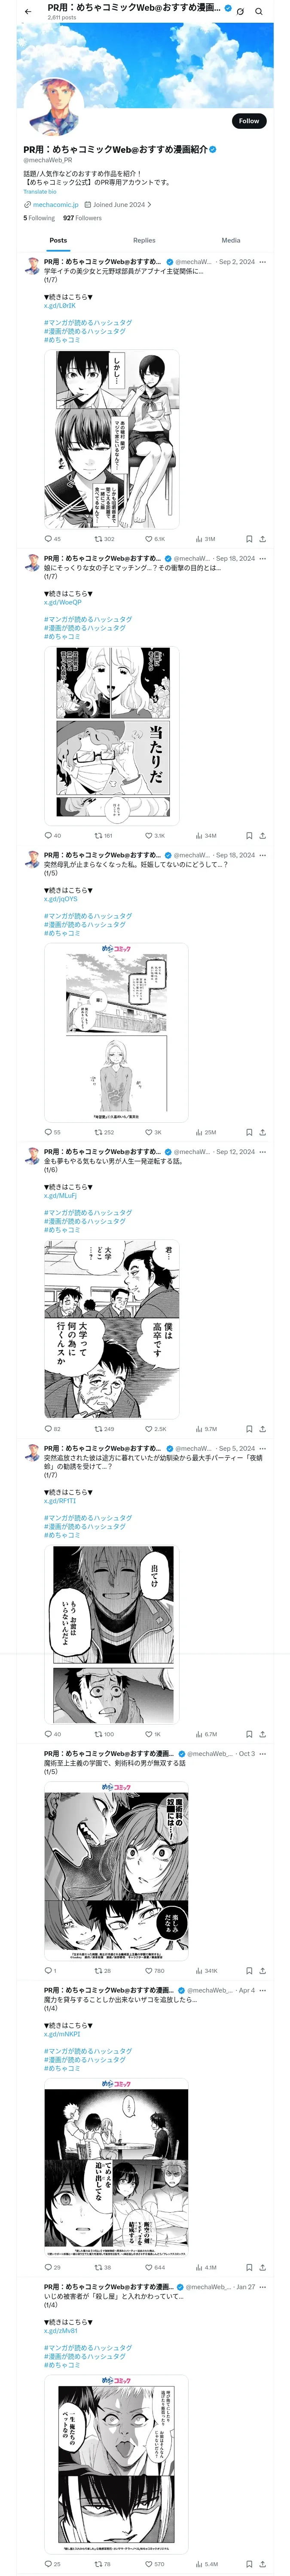
Task: Click the Grok icon next to the search icon
Action: pyautogui.click(x=240, y=11)
